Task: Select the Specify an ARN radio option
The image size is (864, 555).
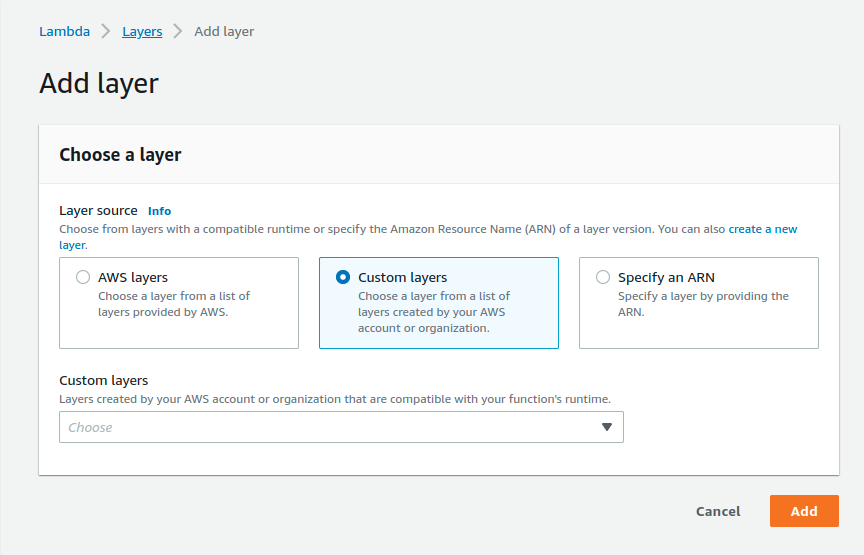Action: [603, 277]
